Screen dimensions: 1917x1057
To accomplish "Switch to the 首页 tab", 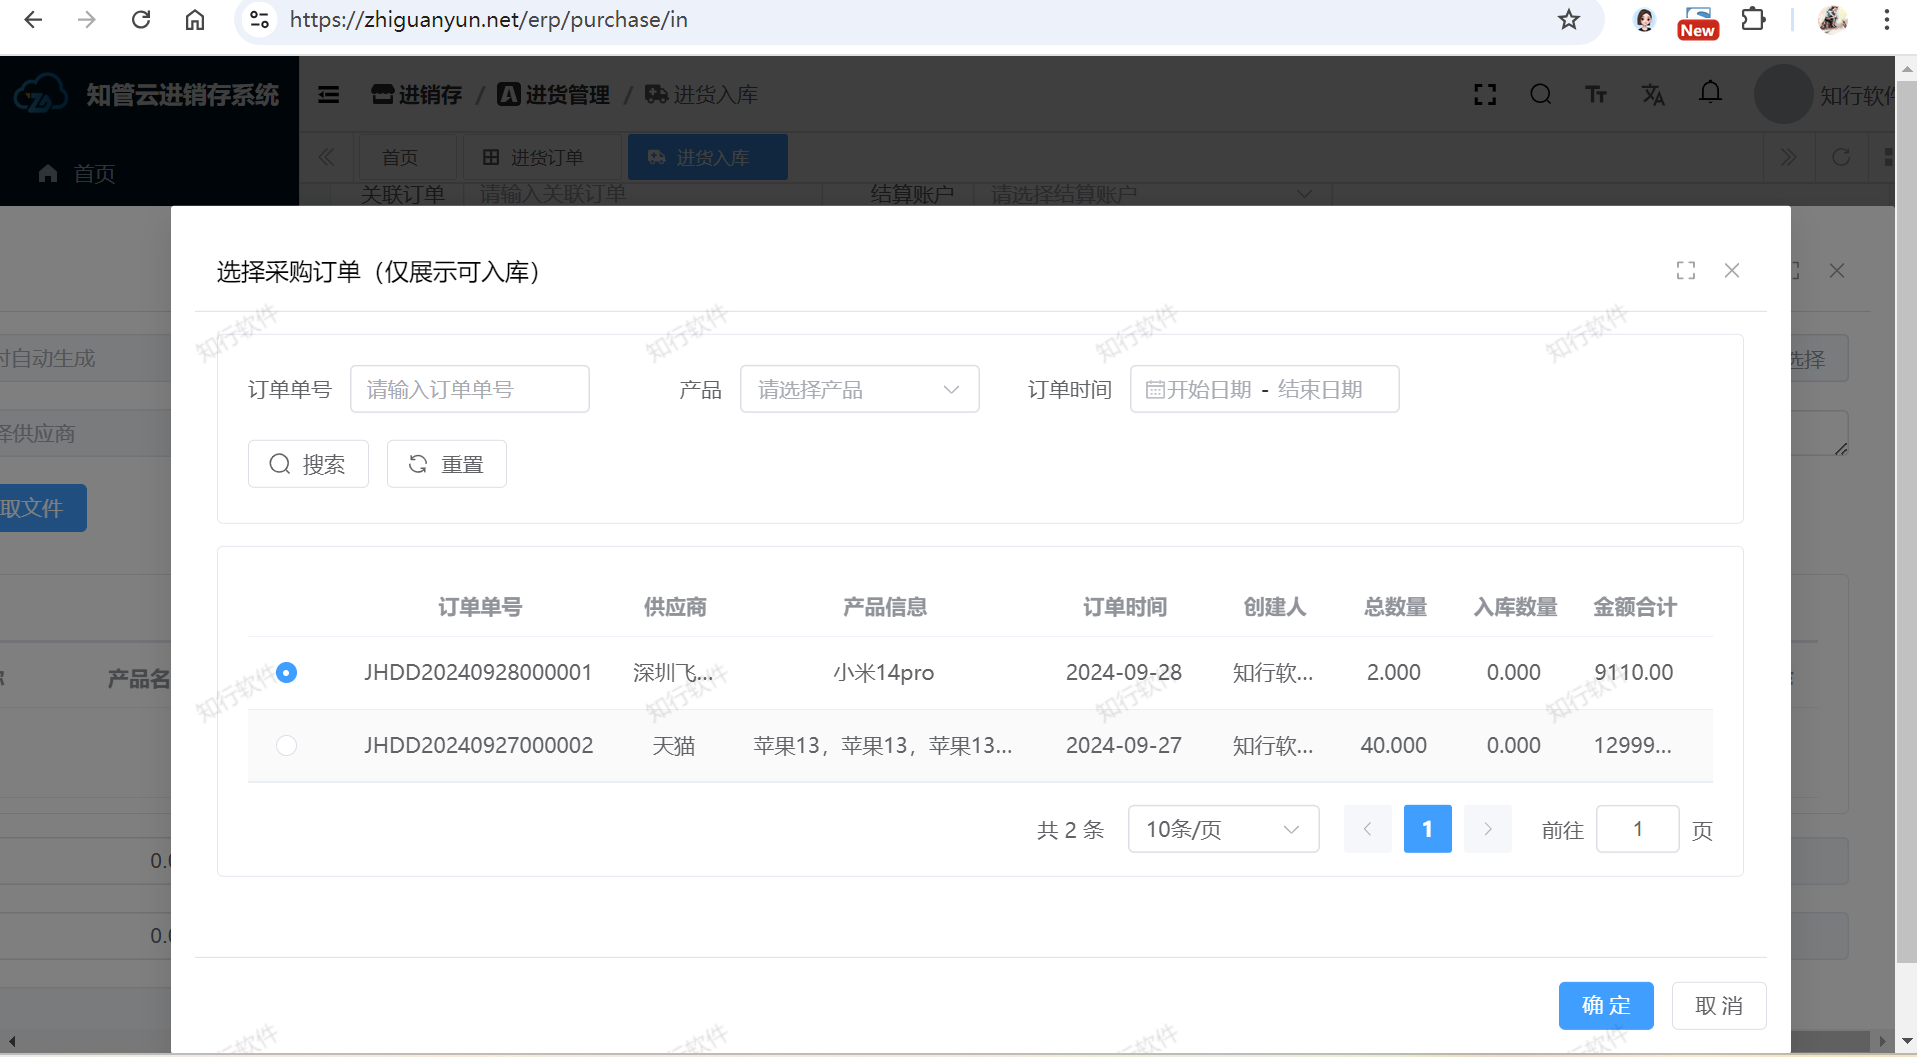I will tap(400, 158).
